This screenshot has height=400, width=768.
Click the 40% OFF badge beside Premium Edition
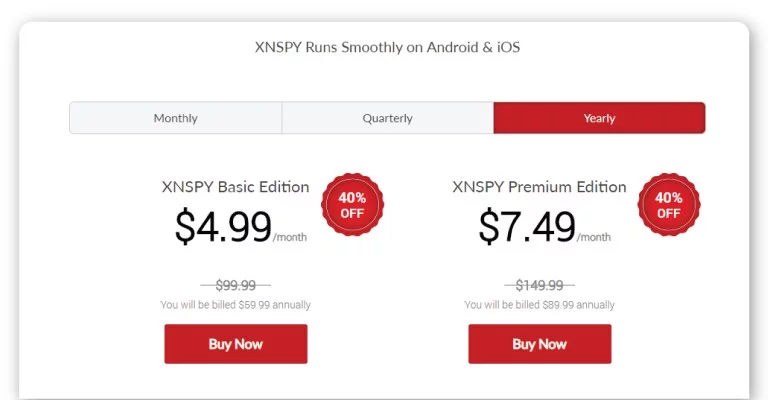[669, 205]
